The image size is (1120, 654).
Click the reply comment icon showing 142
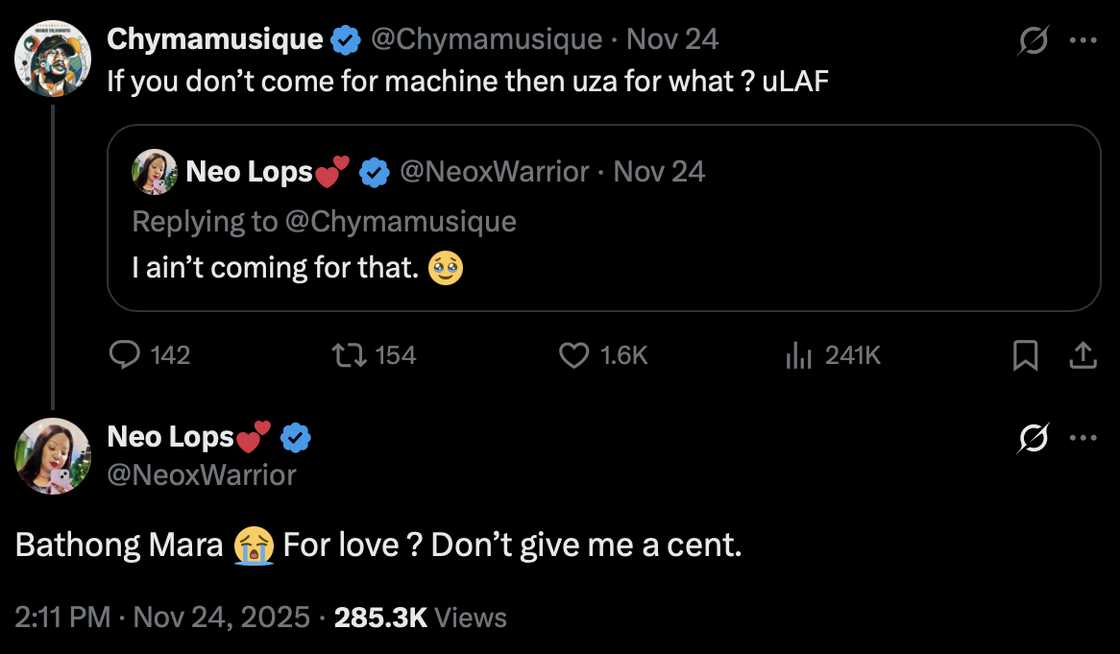(x=124, y=355)
